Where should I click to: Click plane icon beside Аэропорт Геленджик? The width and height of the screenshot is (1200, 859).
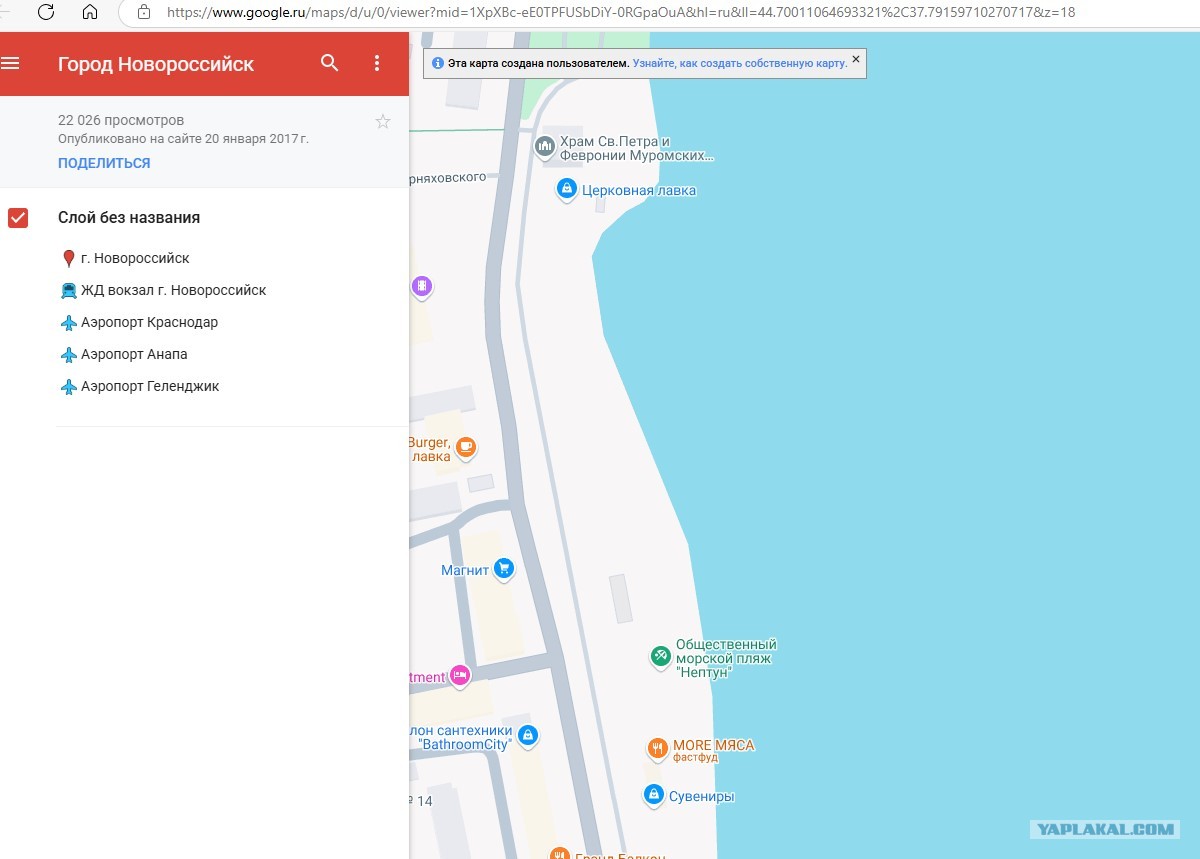(x=68, y=387)
